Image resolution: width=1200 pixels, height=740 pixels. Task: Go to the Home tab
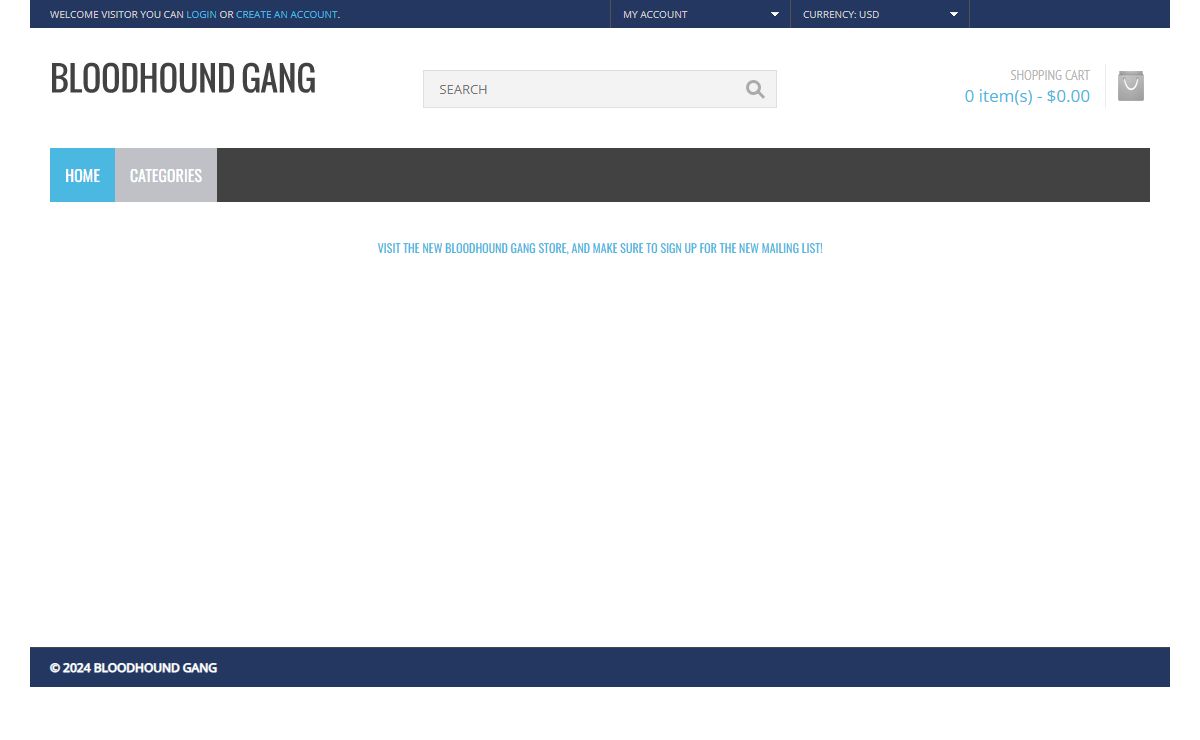(82, 175)
